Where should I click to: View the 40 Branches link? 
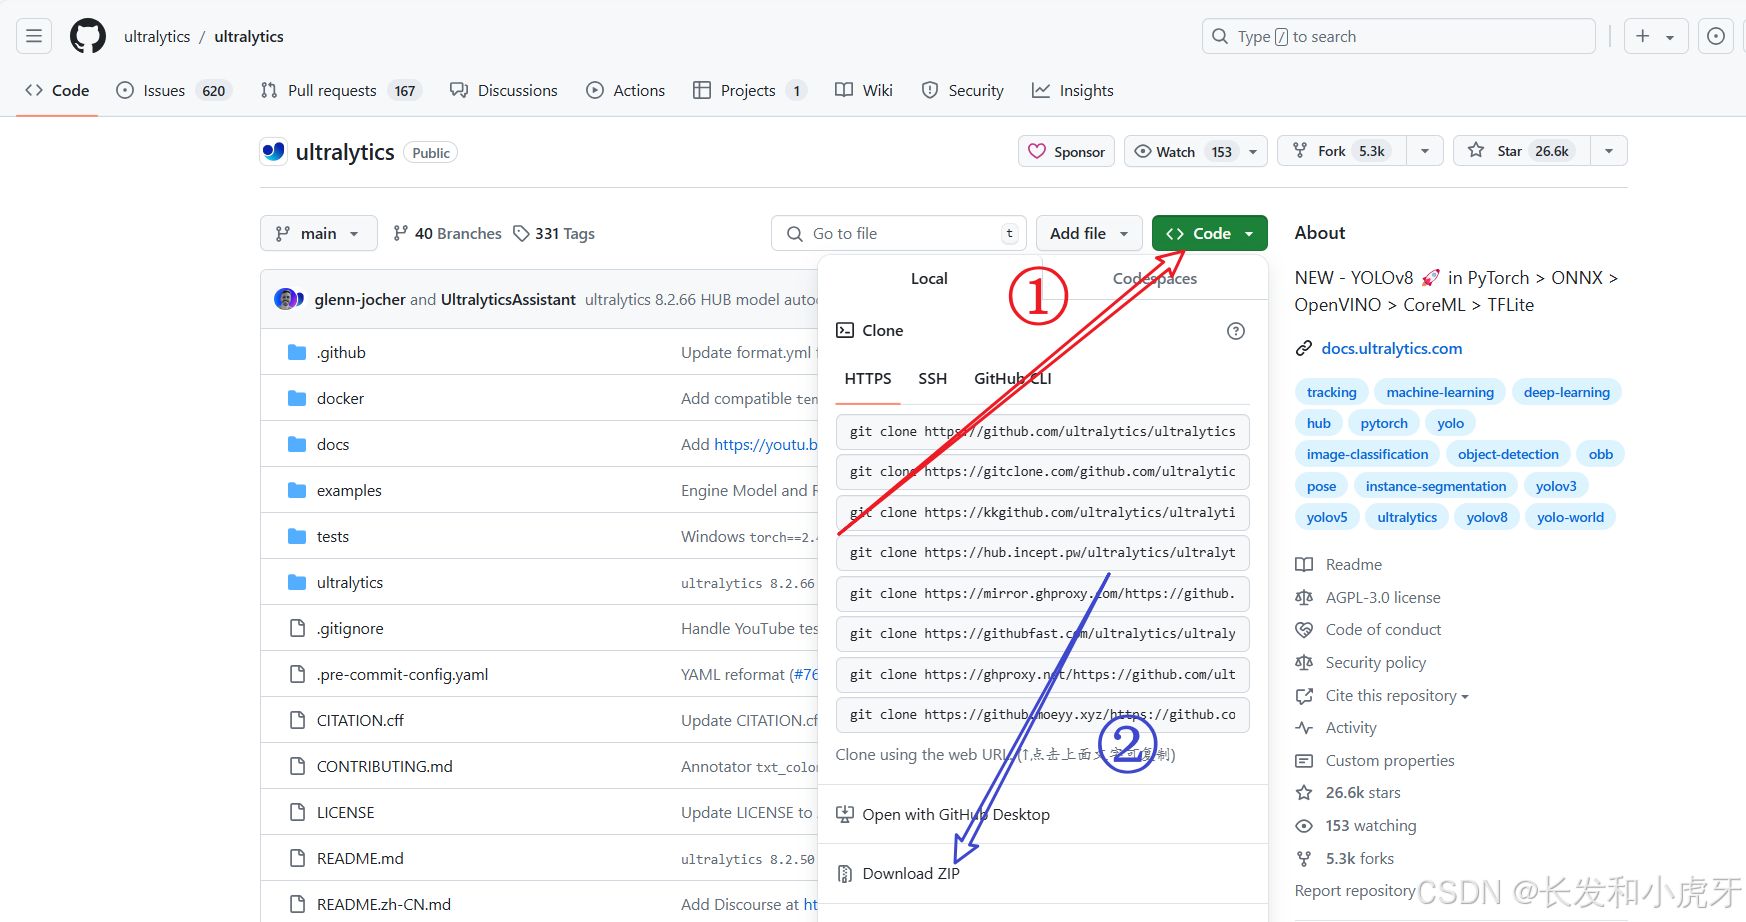[447, 233]
